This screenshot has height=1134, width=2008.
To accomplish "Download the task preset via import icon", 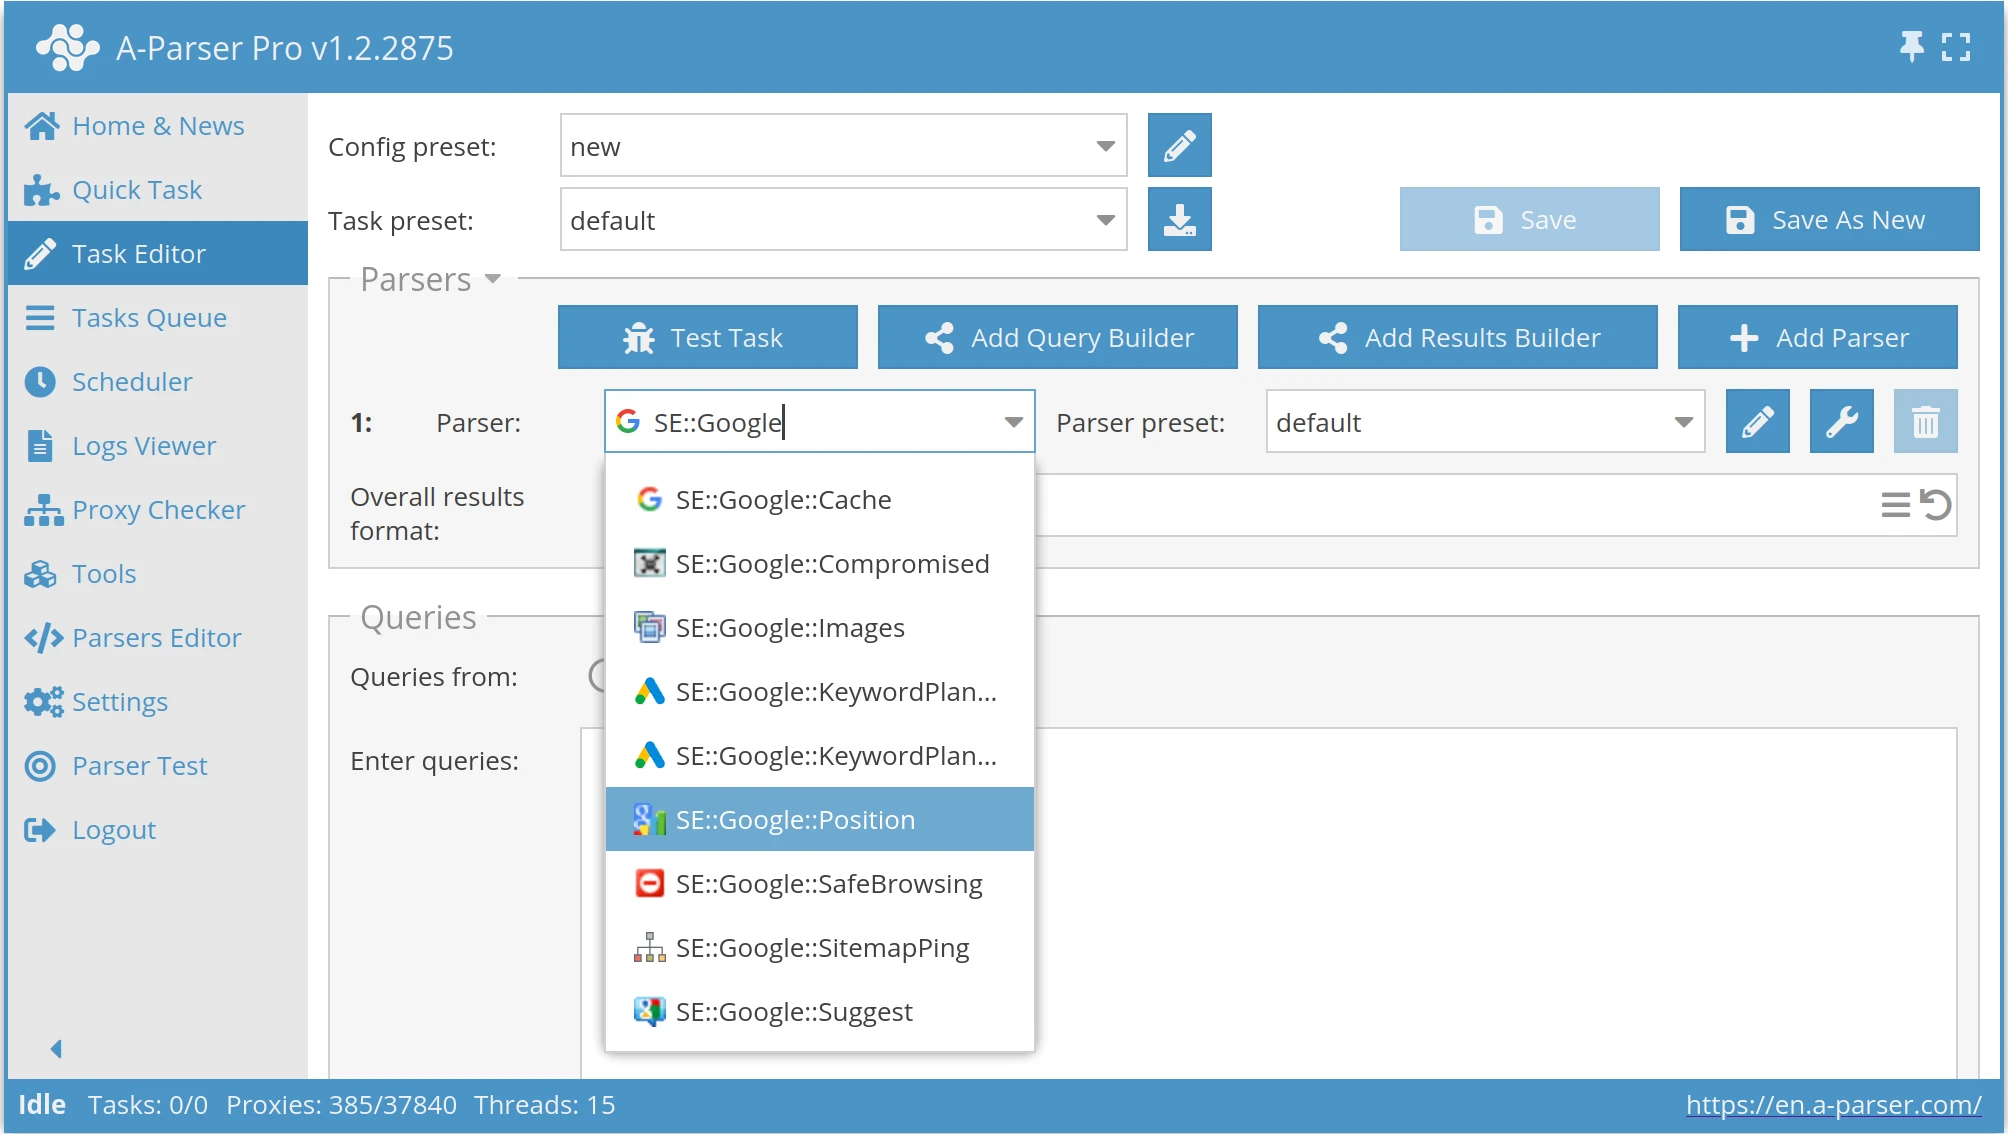I will pyautogui.click(x=1179, y=219).
